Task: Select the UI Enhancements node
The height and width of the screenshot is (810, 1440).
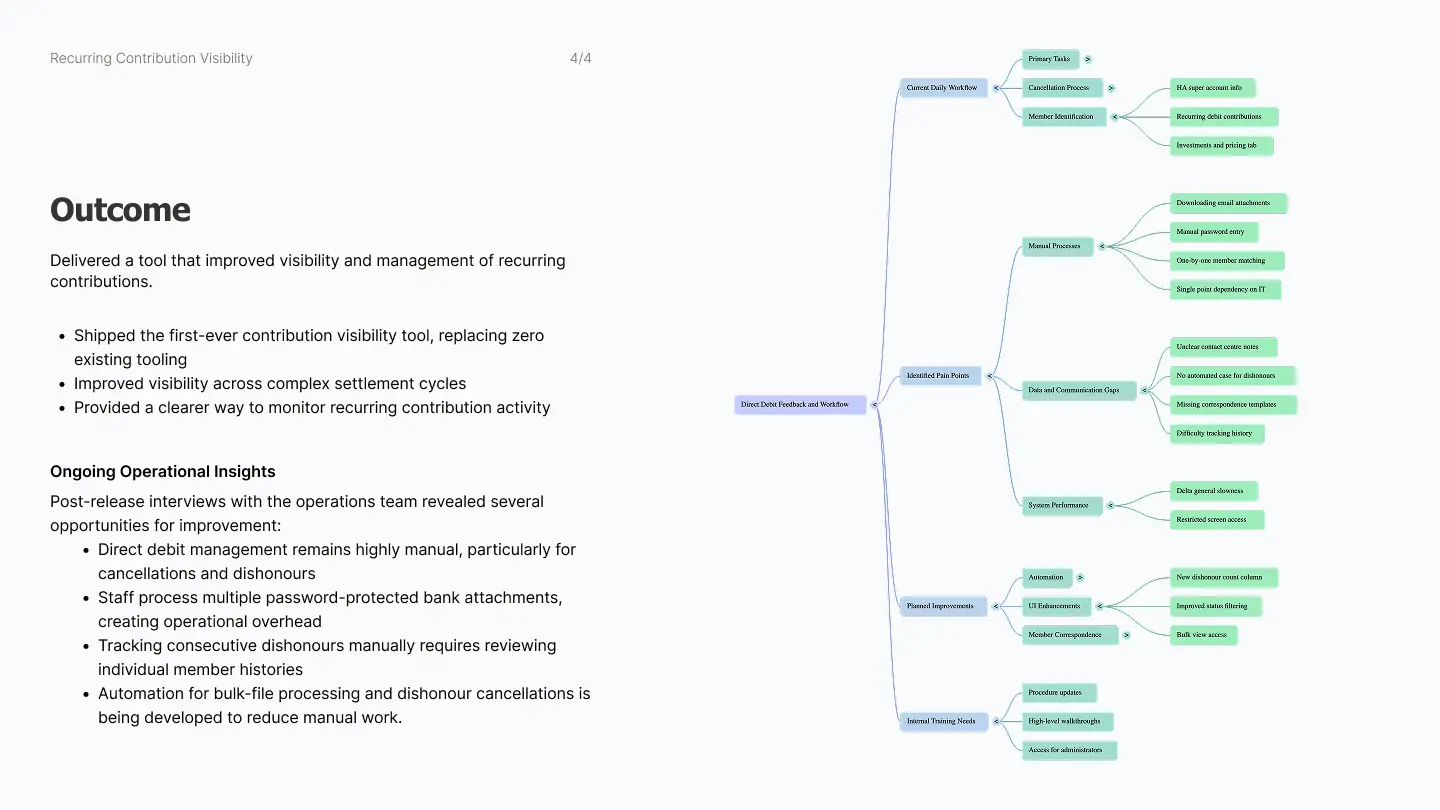Action: tap(1057, 606)
